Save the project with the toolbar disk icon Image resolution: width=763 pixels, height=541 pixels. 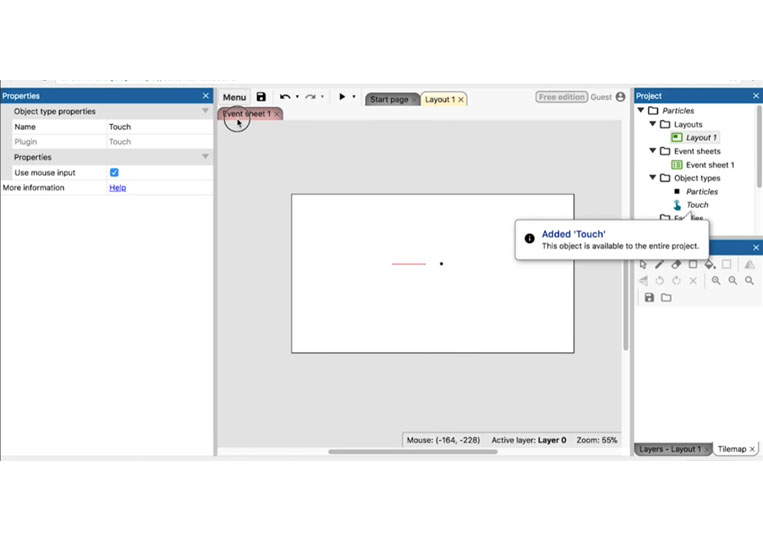(261, 97)
